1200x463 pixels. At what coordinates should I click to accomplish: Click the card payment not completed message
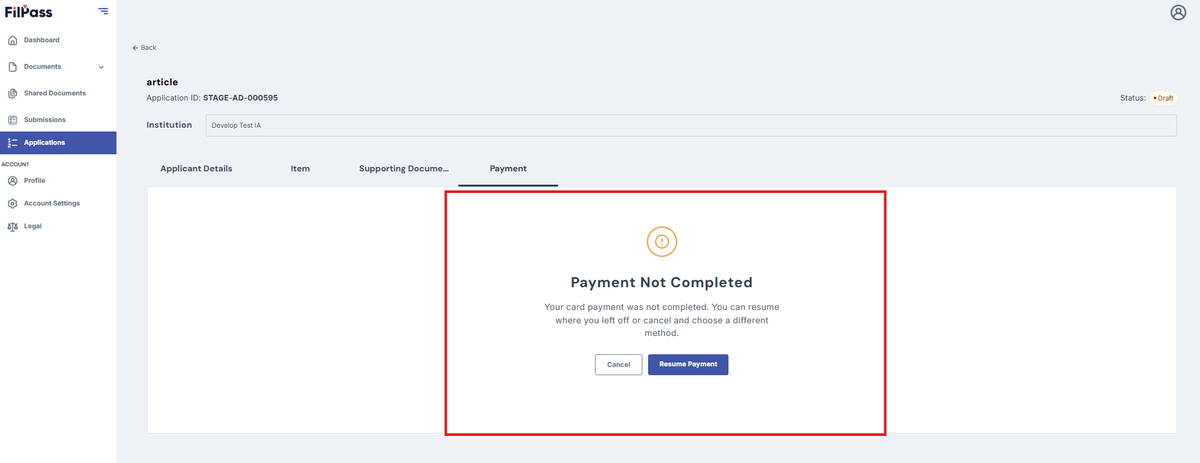coord(662,318)
